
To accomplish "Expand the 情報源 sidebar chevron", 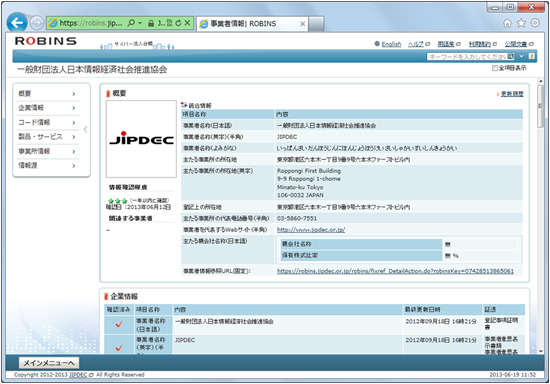I will 74,166.
